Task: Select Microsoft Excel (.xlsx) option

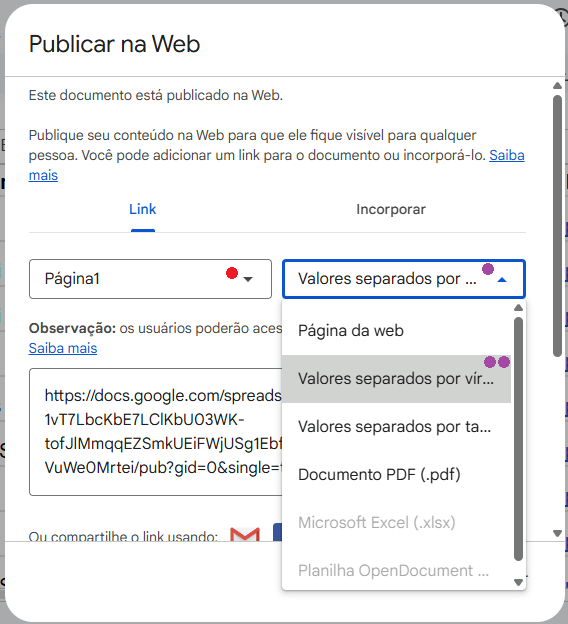Action: tap(396, 523)
